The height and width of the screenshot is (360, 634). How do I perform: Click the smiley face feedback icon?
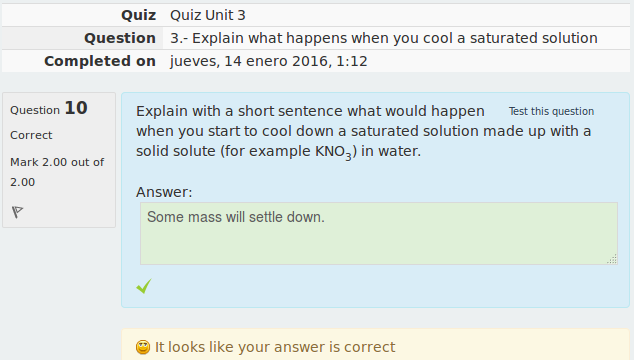point(143,347)
